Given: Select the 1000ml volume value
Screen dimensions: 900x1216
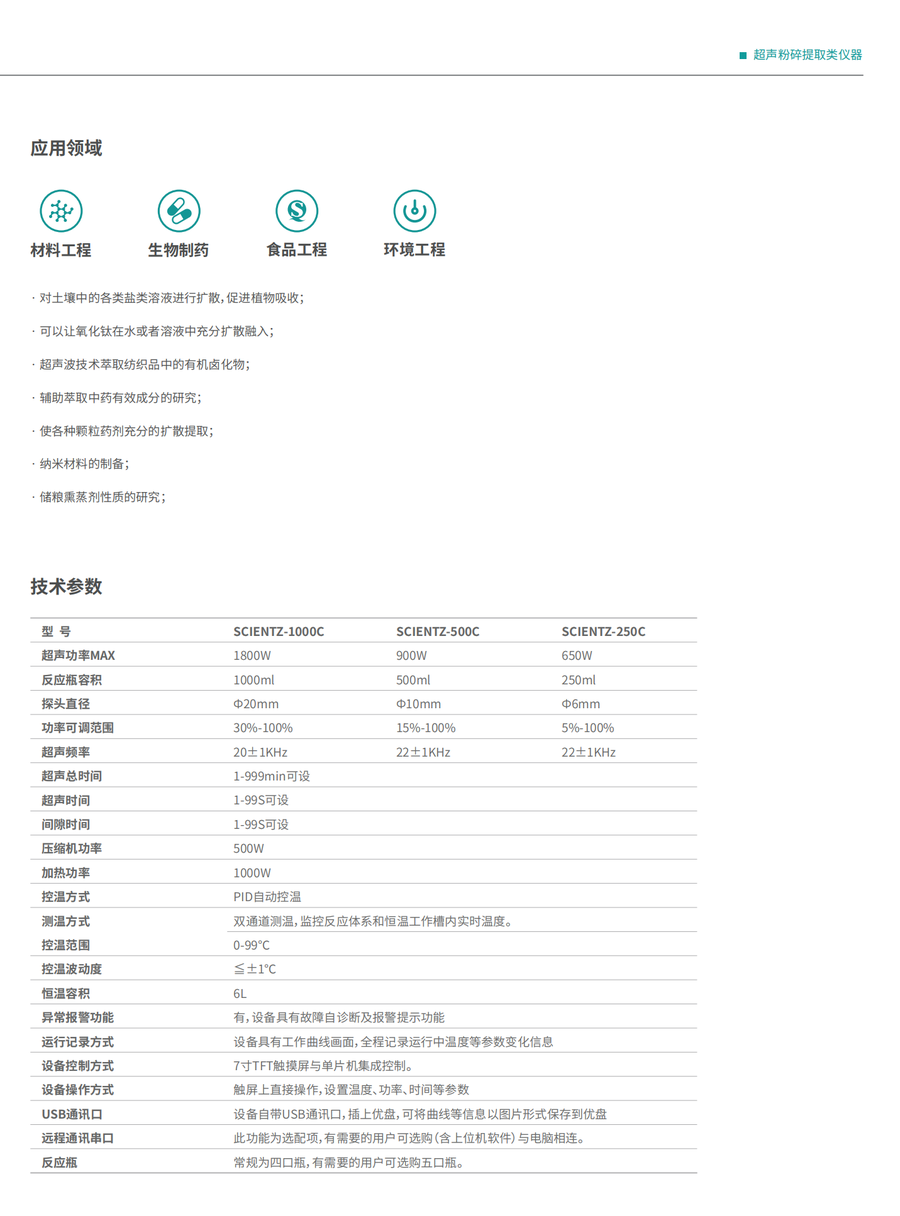Looking at the screenshot, I should tap(254, 680).
